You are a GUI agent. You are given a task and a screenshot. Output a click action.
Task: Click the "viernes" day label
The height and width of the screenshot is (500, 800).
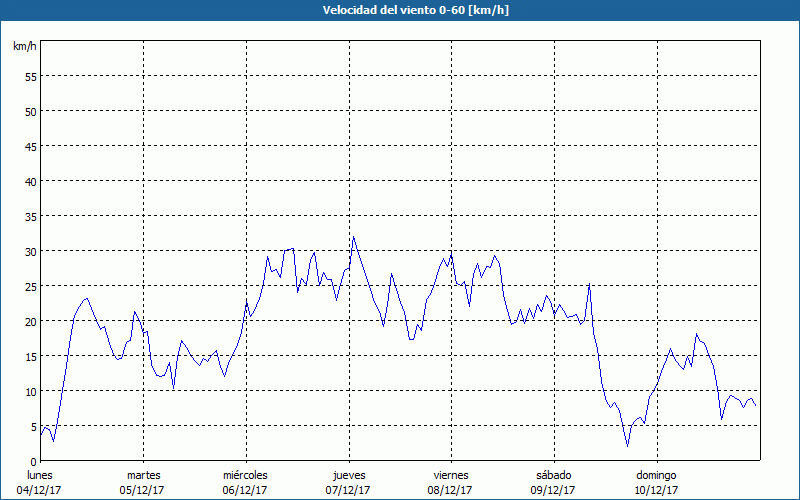[x=450, y=475]
